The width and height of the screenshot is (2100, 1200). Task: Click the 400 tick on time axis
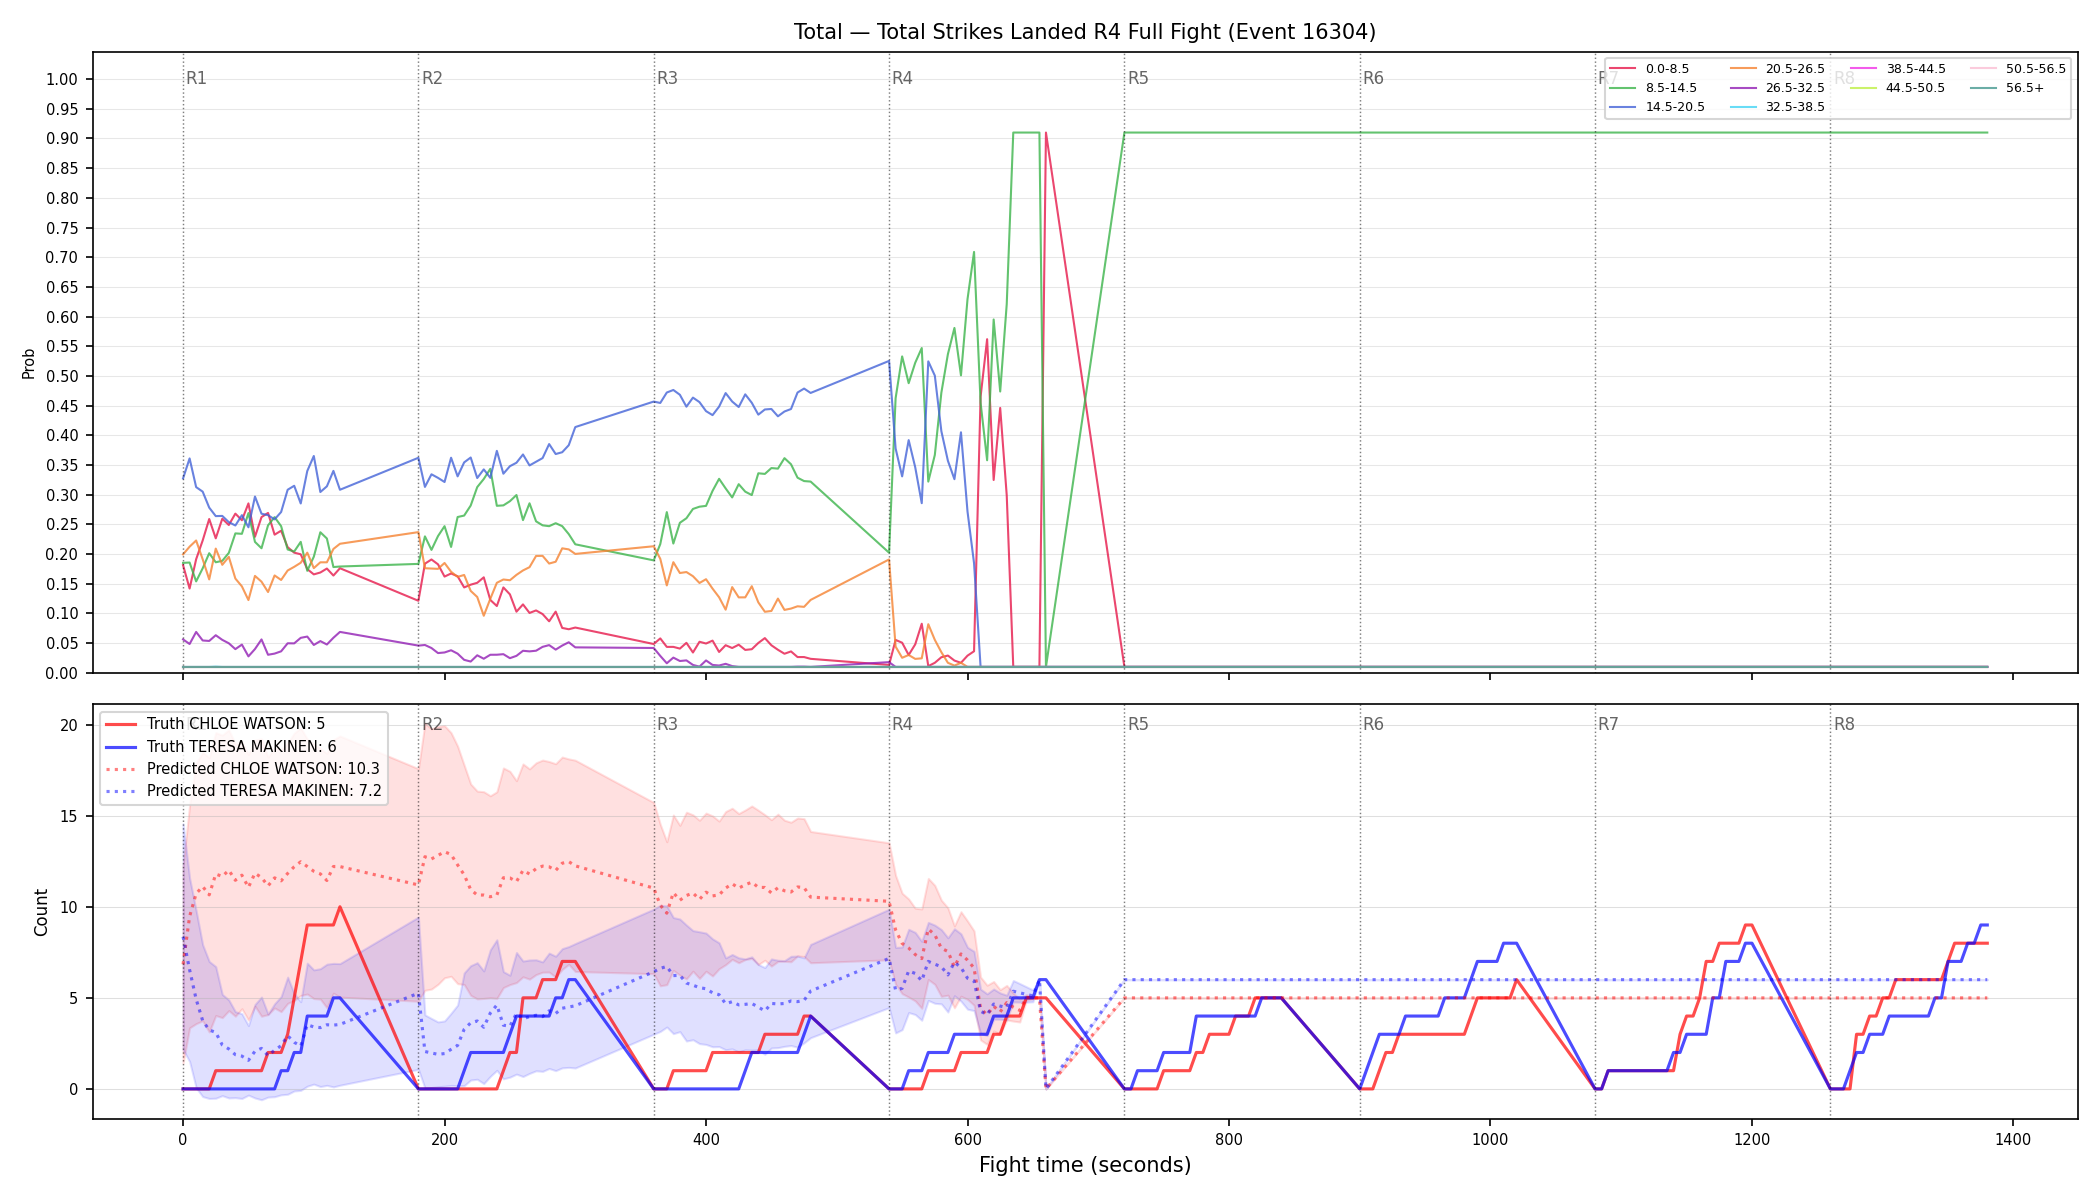[x=706, y=1139]
